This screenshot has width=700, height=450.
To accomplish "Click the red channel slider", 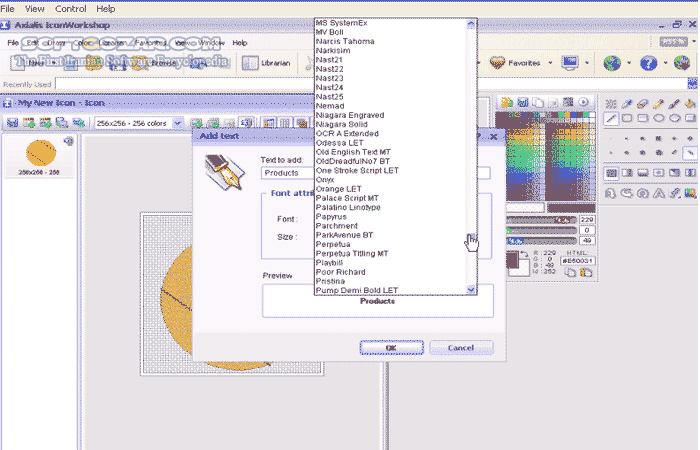I will click(x=542, y=219).
